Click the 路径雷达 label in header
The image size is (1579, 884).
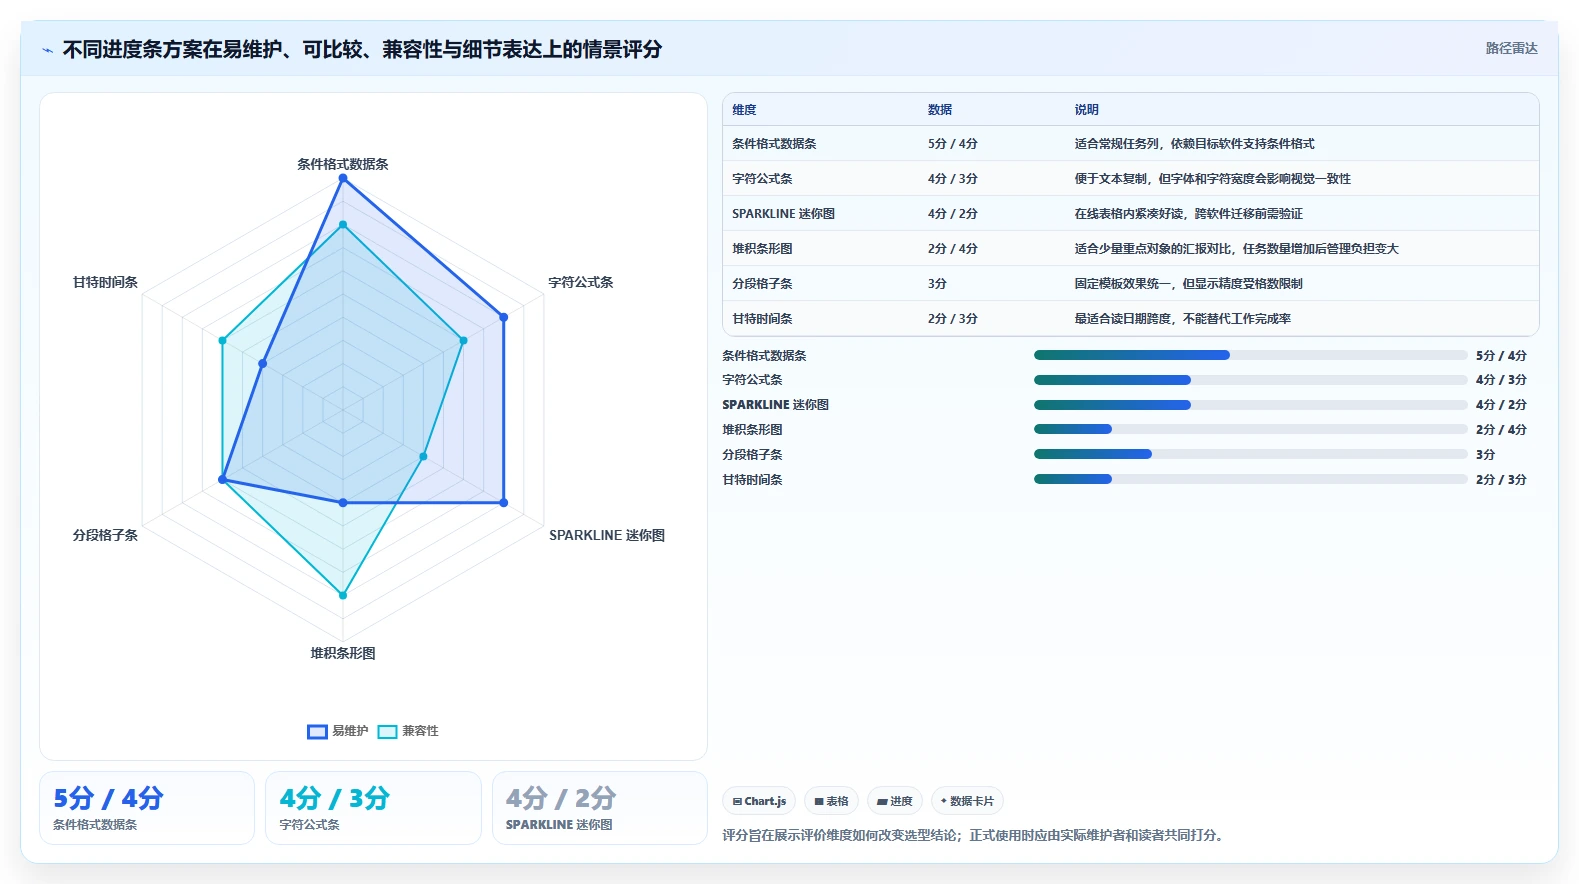tap(1511, 48)
